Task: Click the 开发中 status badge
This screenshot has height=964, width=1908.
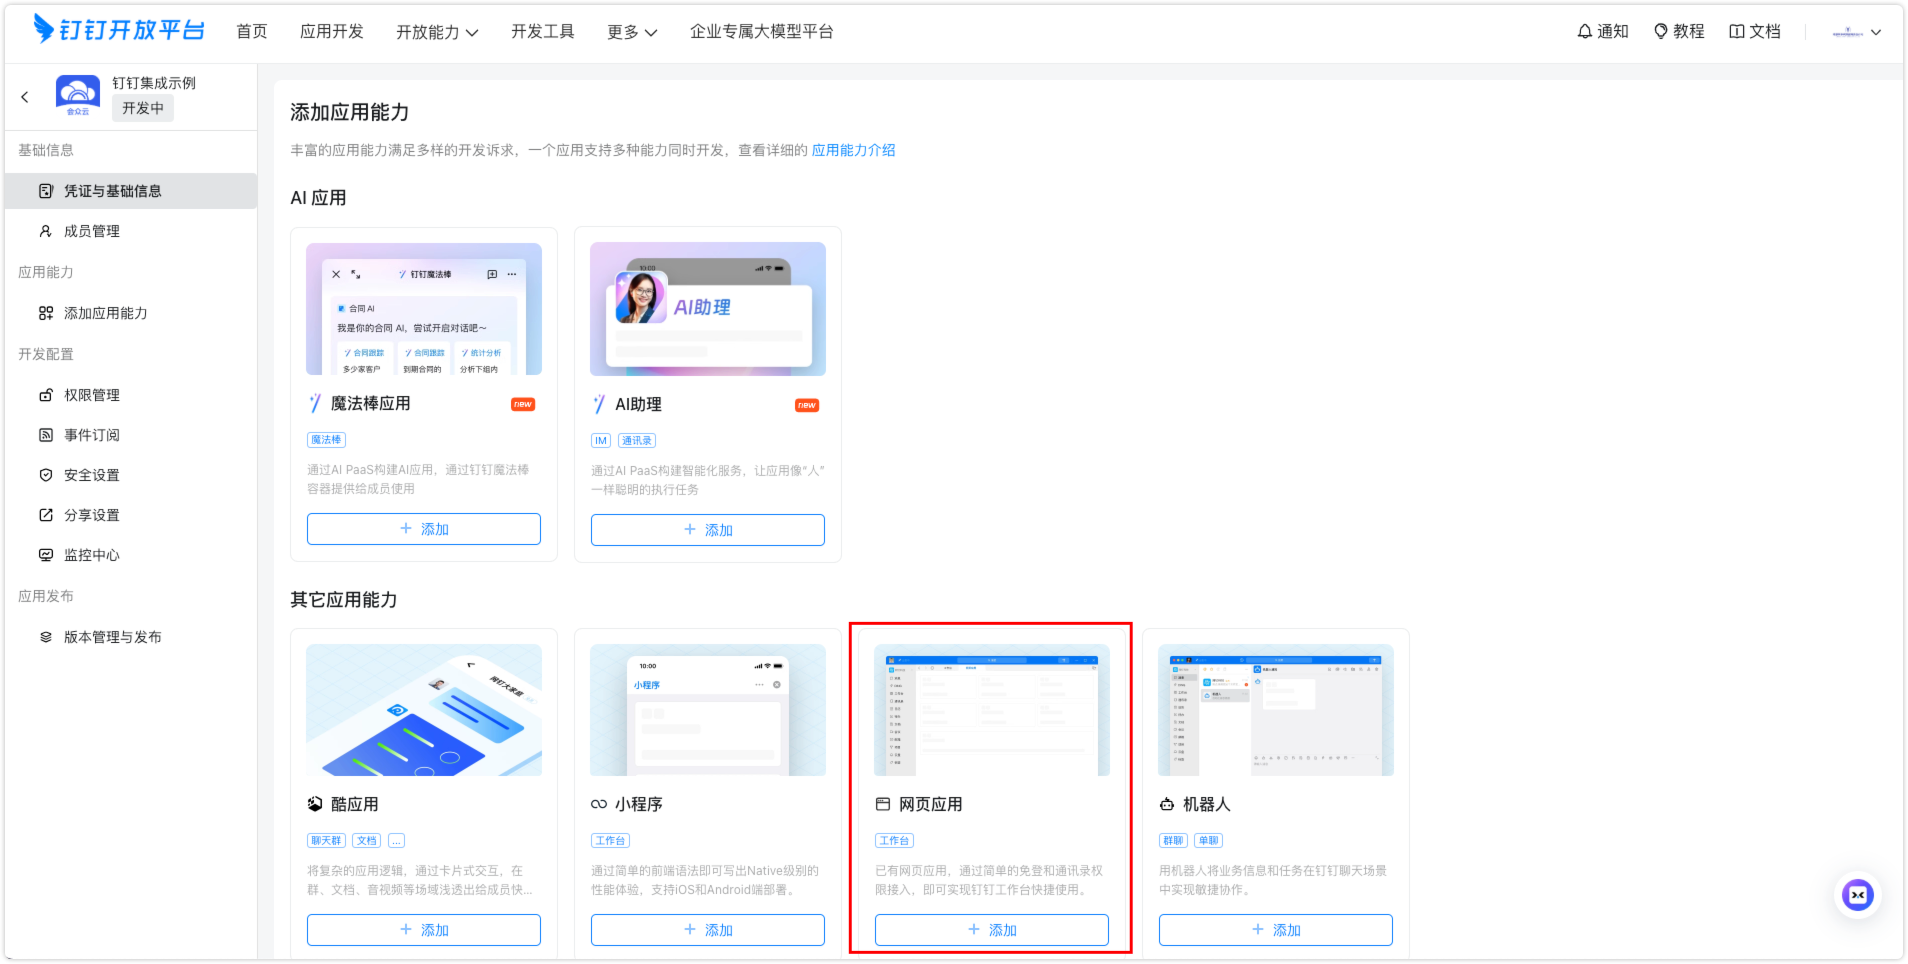Action: 143,108
